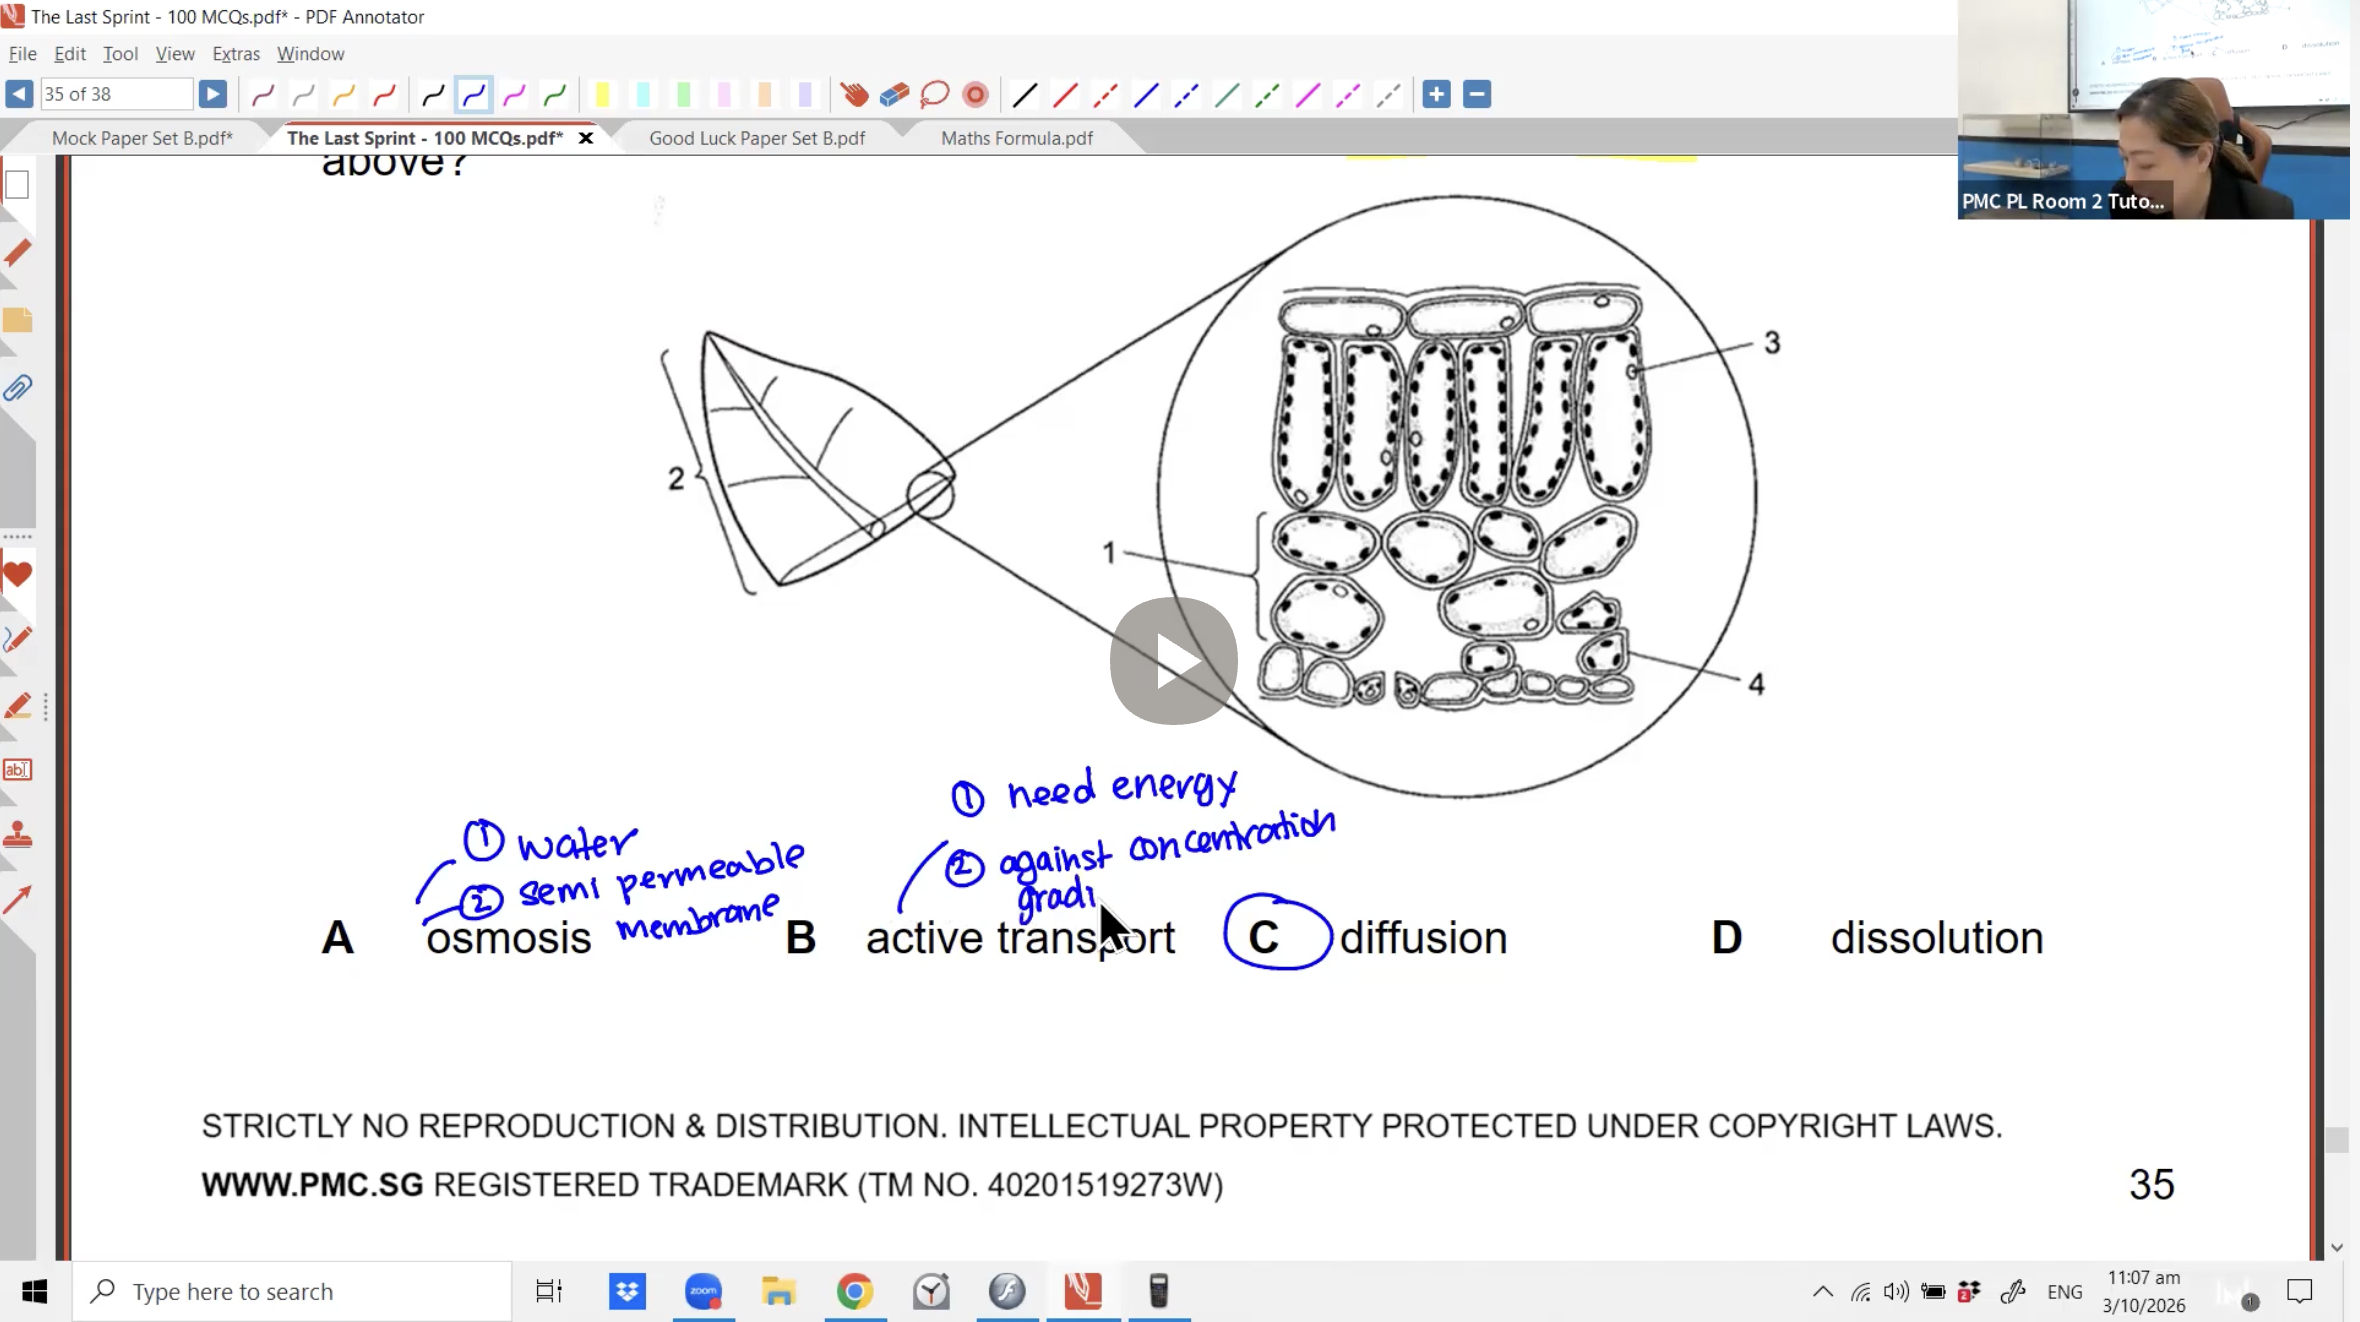Open the favorites heart sidebar icon

(x=17, y=574)
